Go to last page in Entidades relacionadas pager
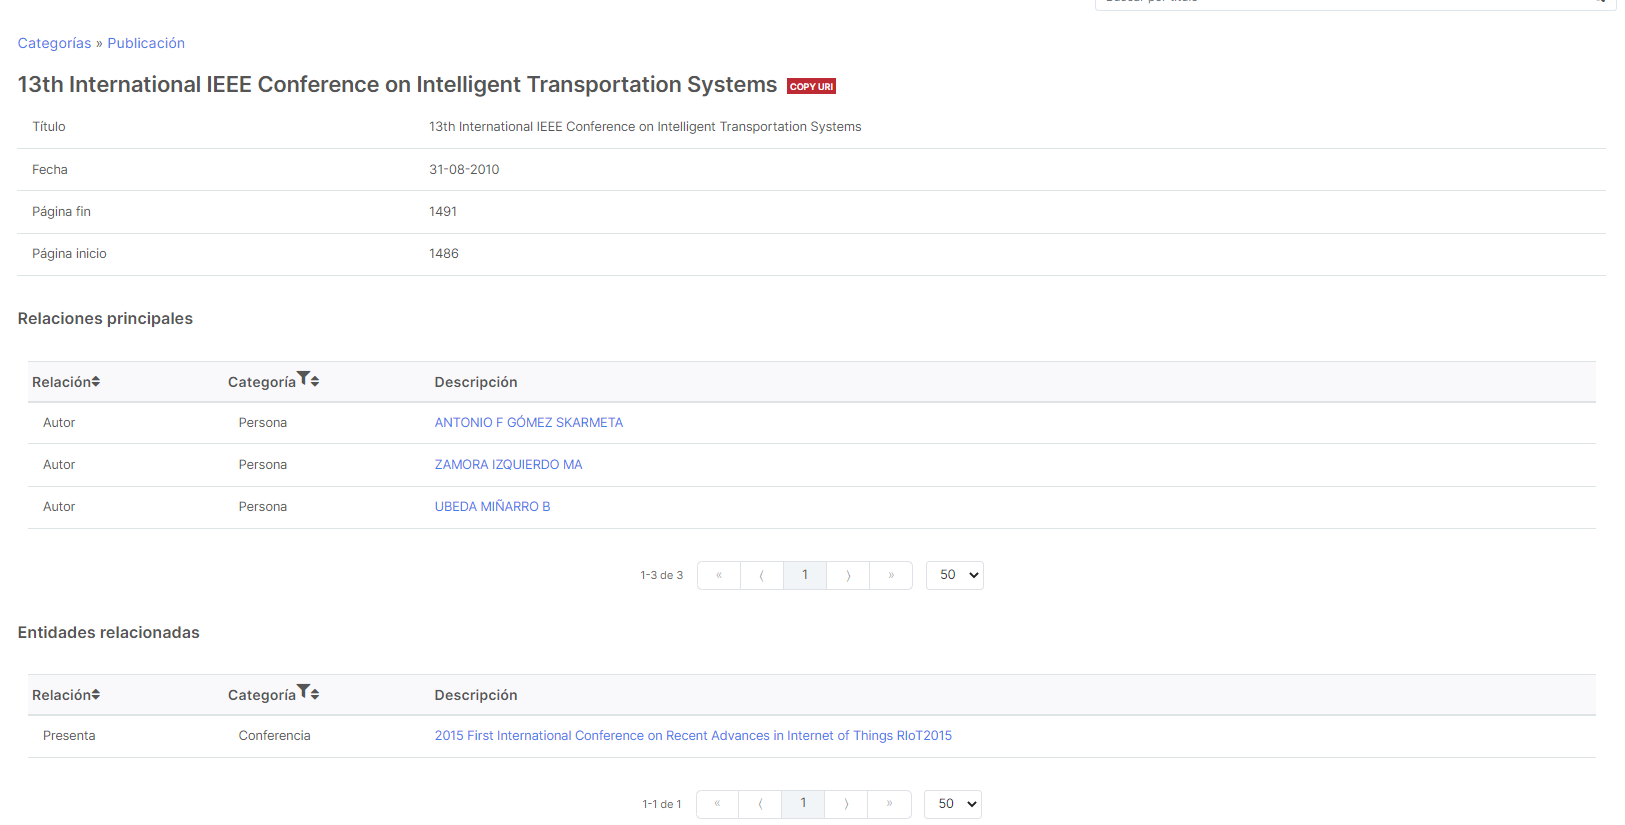Image resolution: width=1625 pixels, height=825 pixels. 889,804
